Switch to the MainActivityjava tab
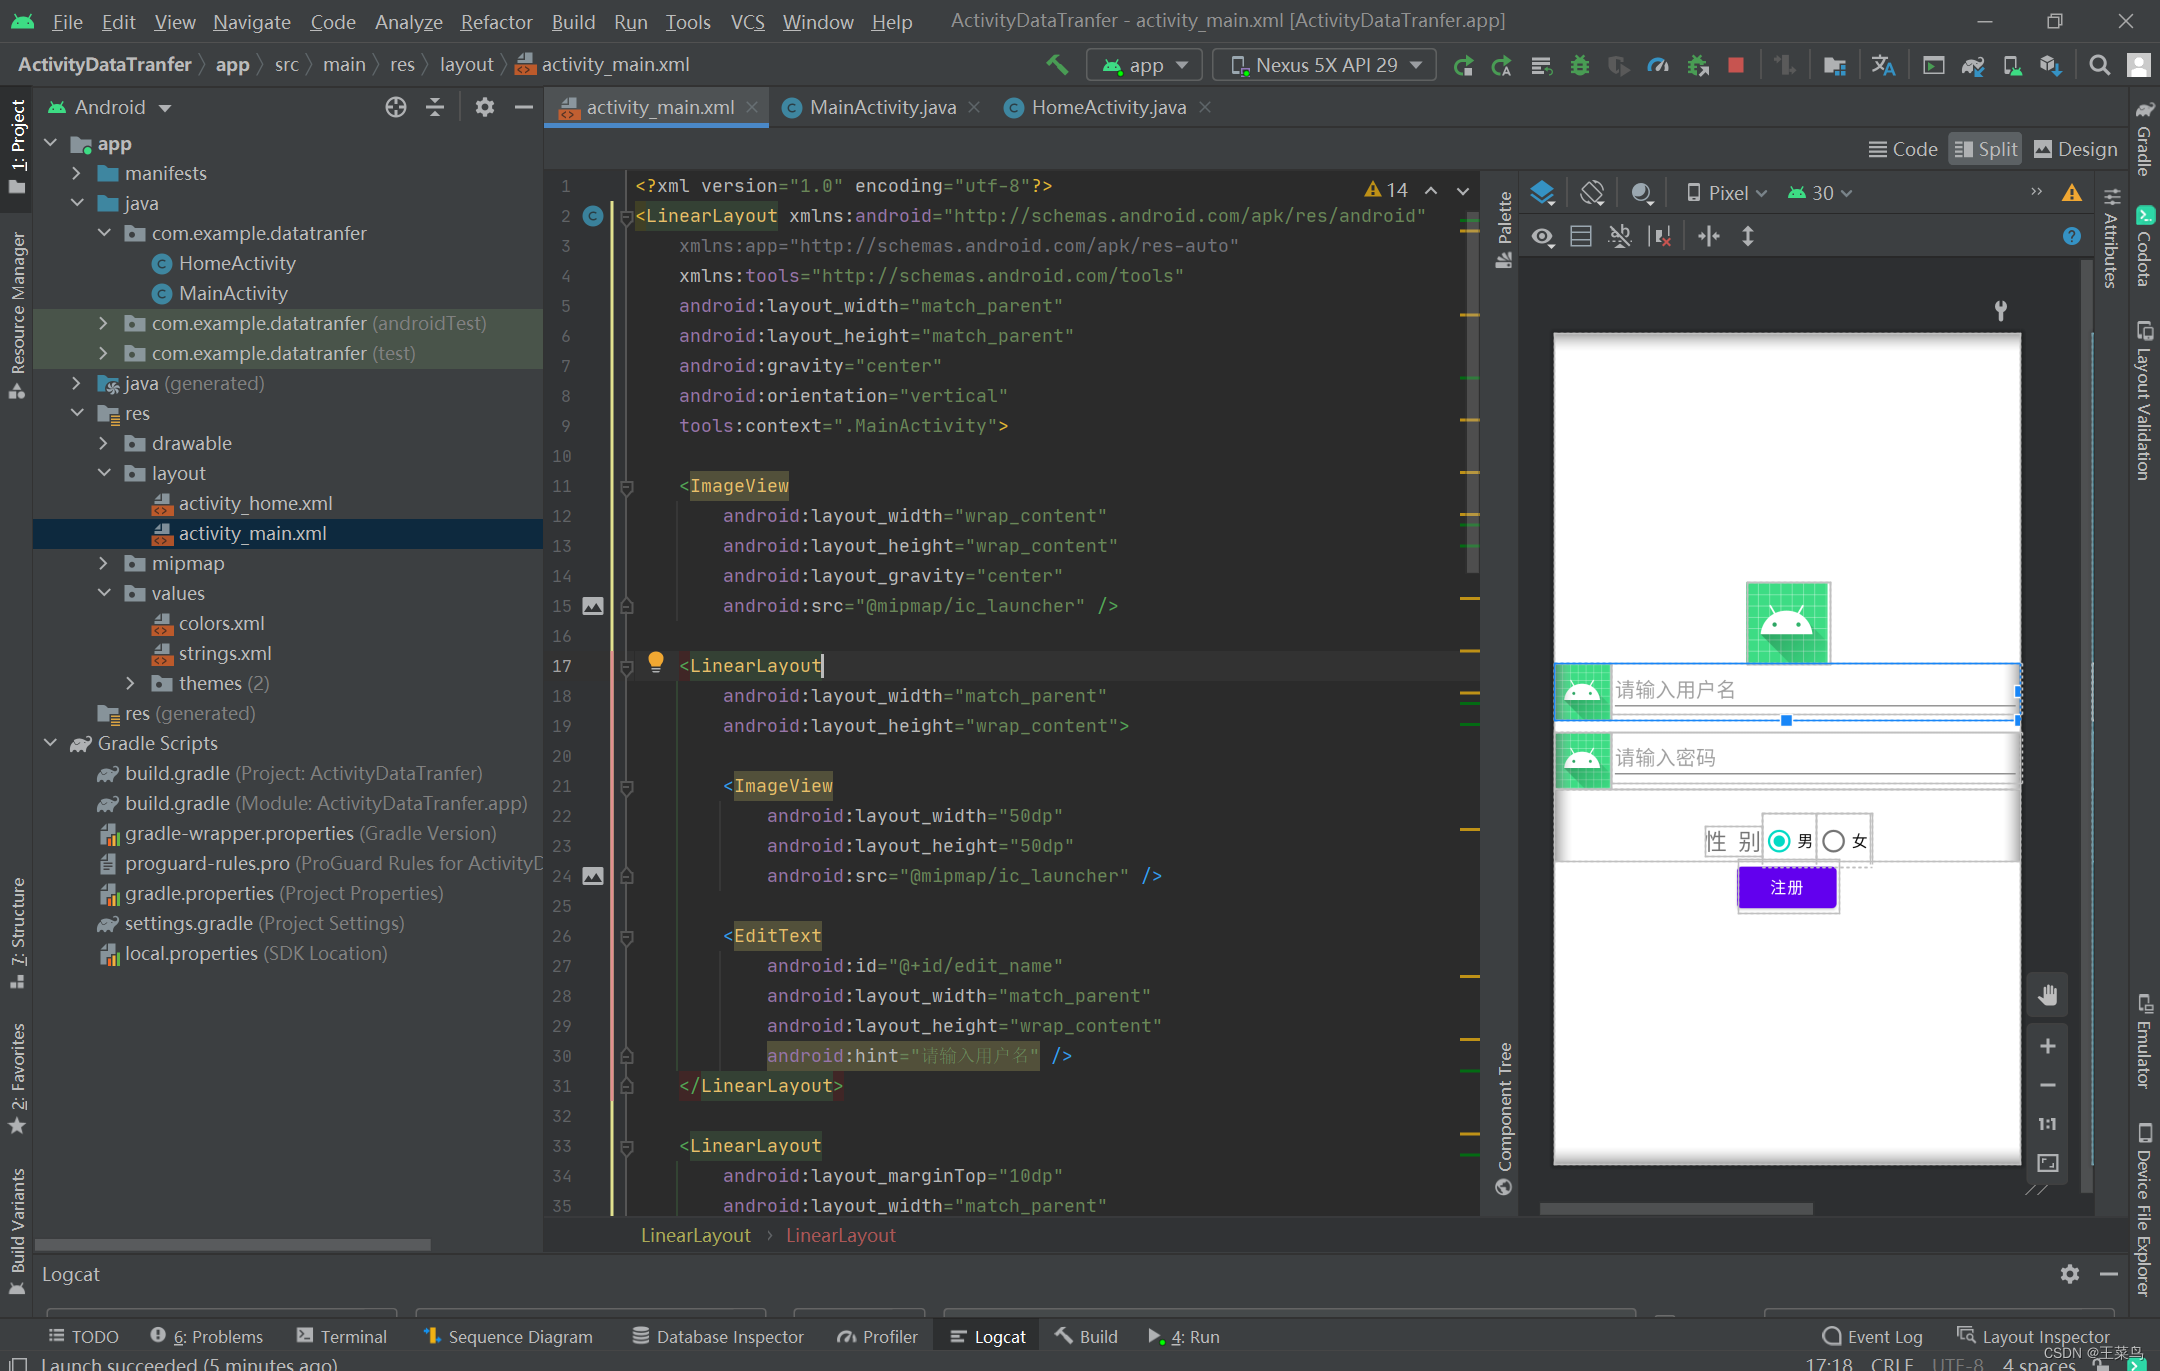This screenshot has height=1371, width=2160. point(877,107)
